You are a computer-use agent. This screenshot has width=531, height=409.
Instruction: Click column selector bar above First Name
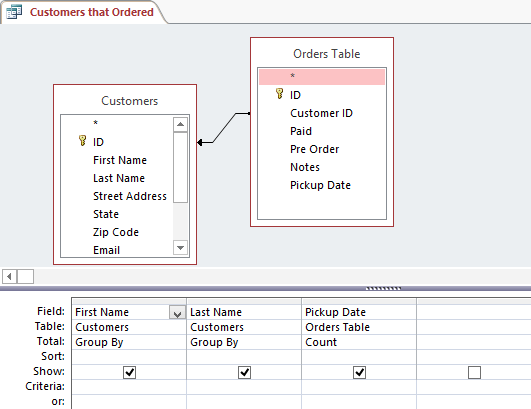[x=129, y=301]
